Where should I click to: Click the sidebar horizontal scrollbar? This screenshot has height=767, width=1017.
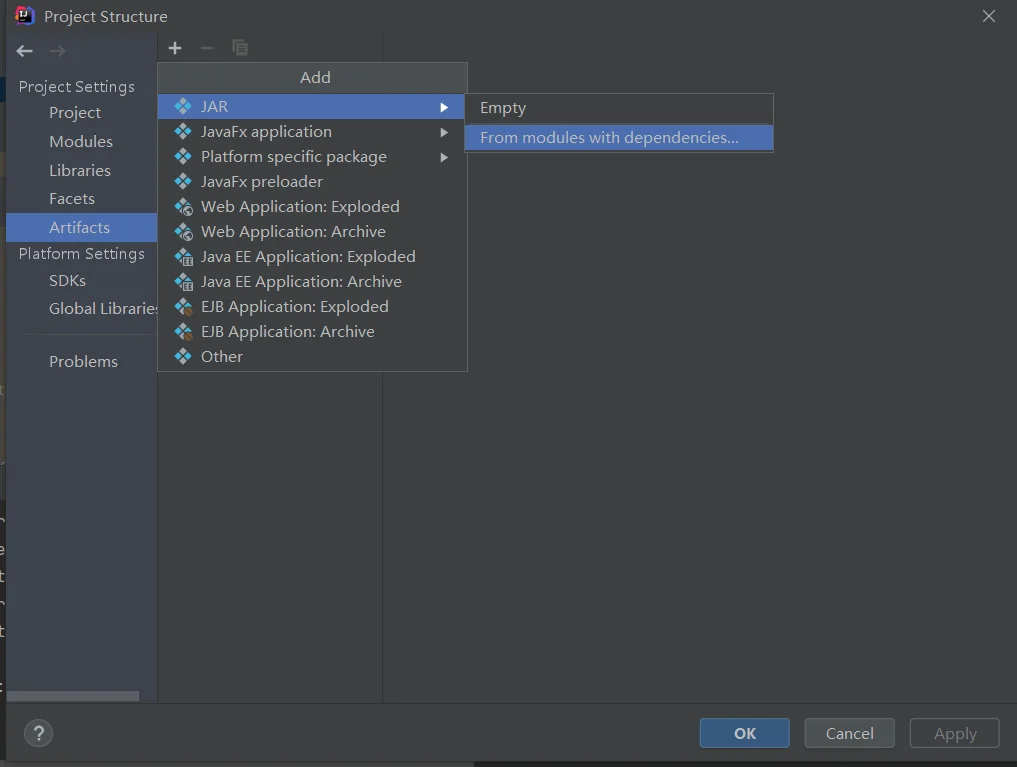72,696
